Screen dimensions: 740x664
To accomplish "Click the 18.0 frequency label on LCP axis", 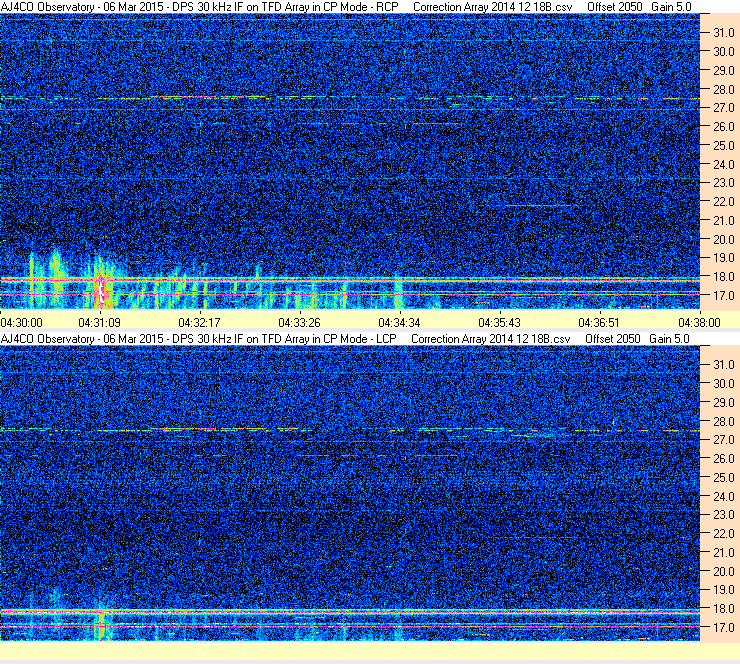I will [723, 609].
